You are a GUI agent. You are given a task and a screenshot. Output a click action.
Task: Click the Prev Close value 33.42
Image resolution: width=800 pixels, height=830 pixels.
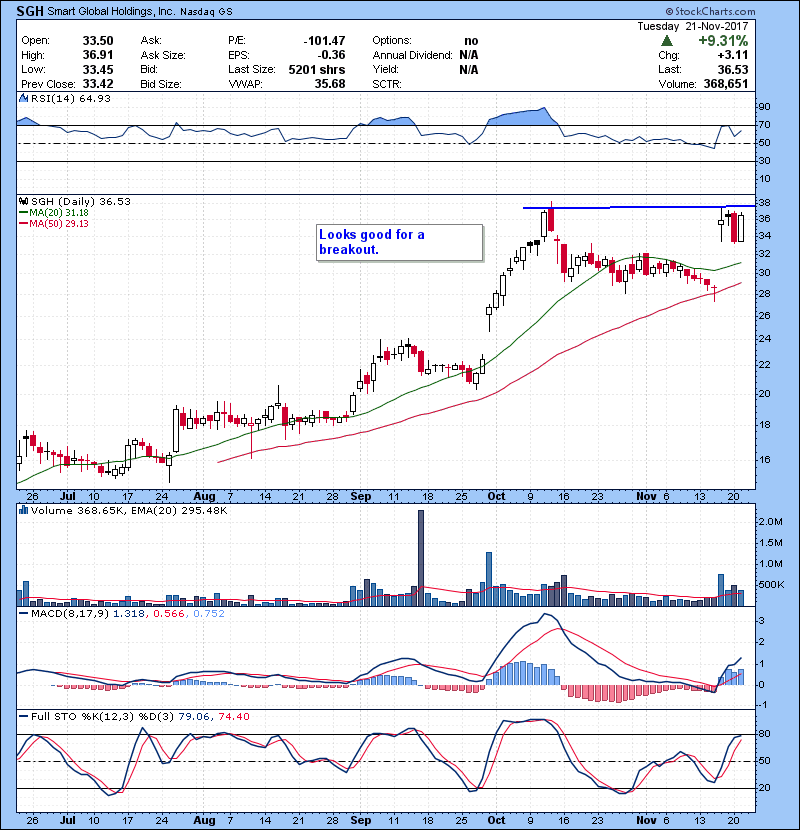(98, 84)
